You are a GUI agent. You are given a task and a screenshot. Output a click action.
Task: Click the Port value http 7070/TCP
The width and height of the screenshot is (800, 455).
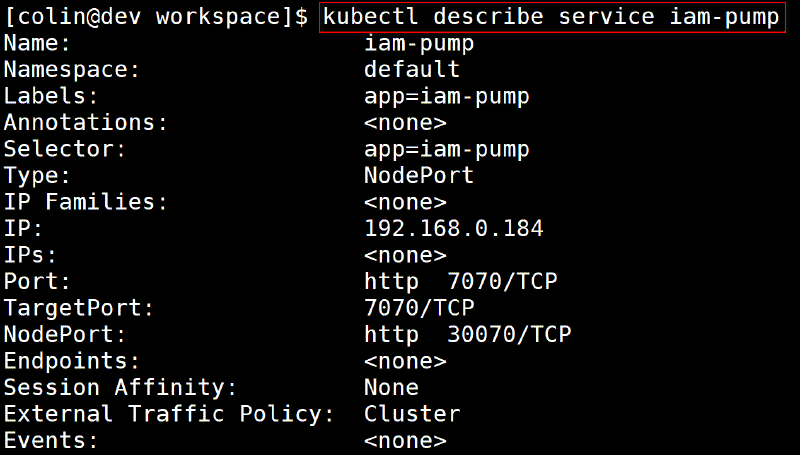pos(460,282)
